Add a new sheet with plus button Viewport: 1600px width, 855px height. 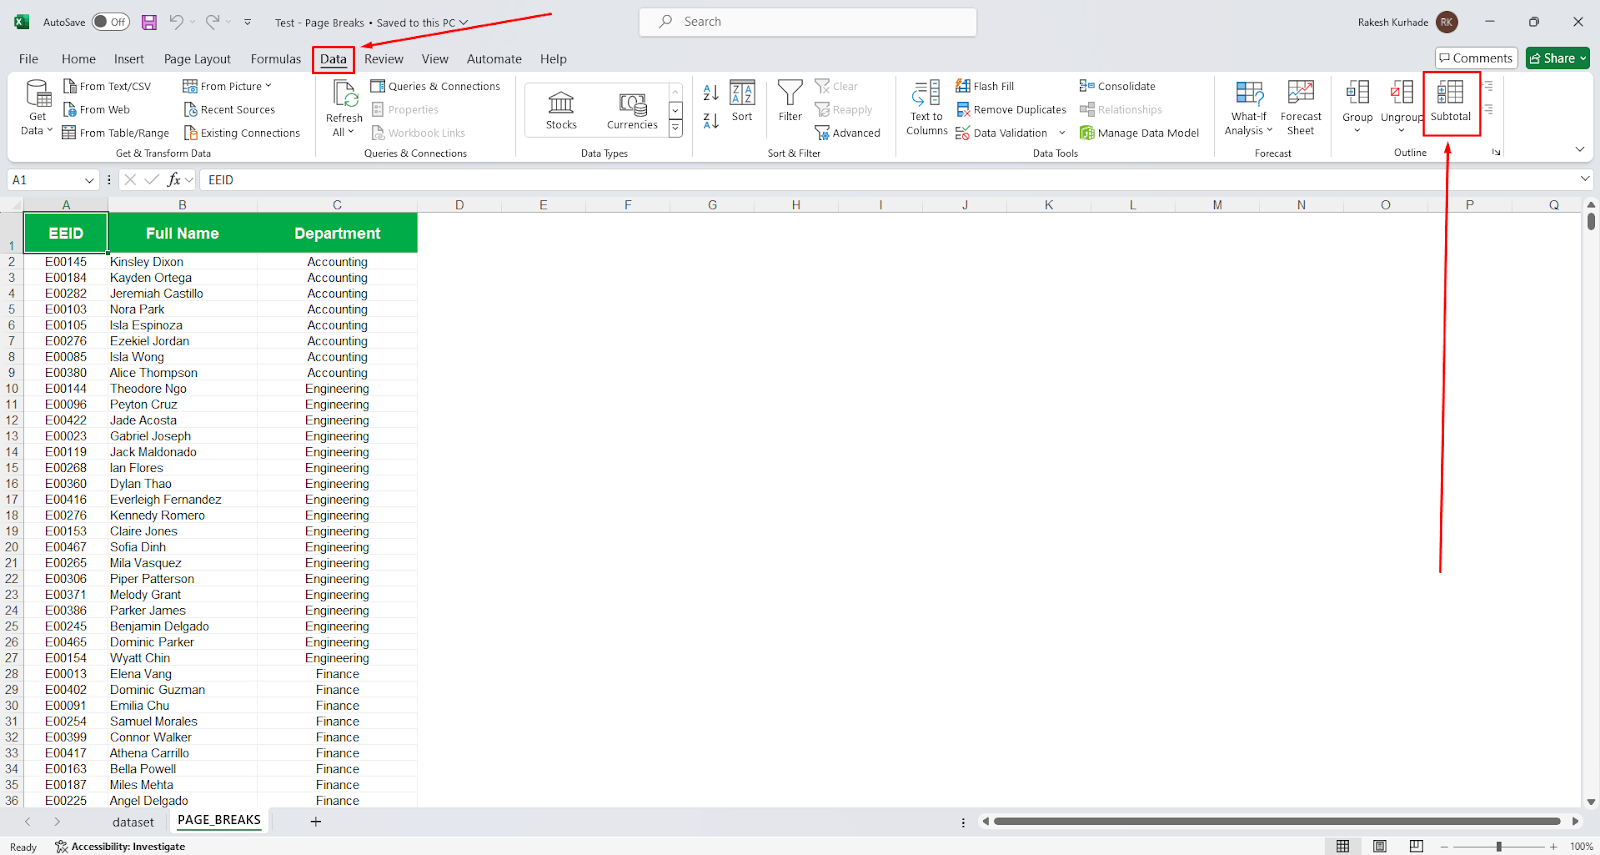pyautogui.click(x=316, y=822)
